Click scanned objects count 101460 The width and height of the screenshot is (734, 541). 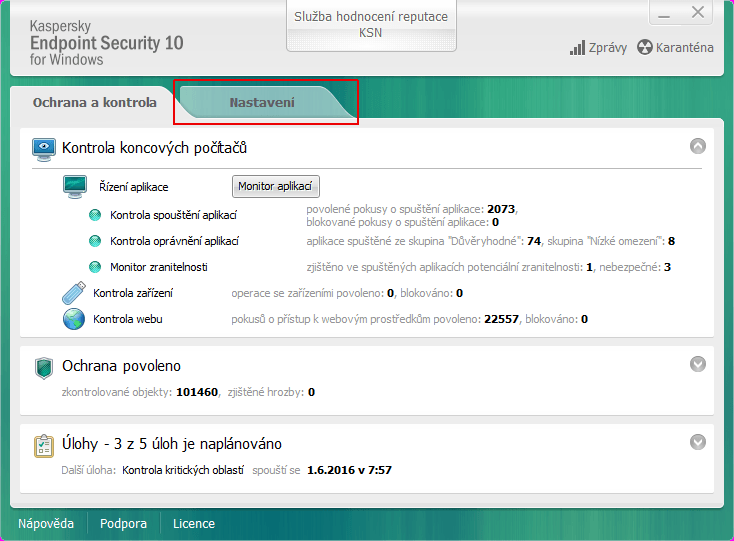pyautogui.click(x=197, y=392)
